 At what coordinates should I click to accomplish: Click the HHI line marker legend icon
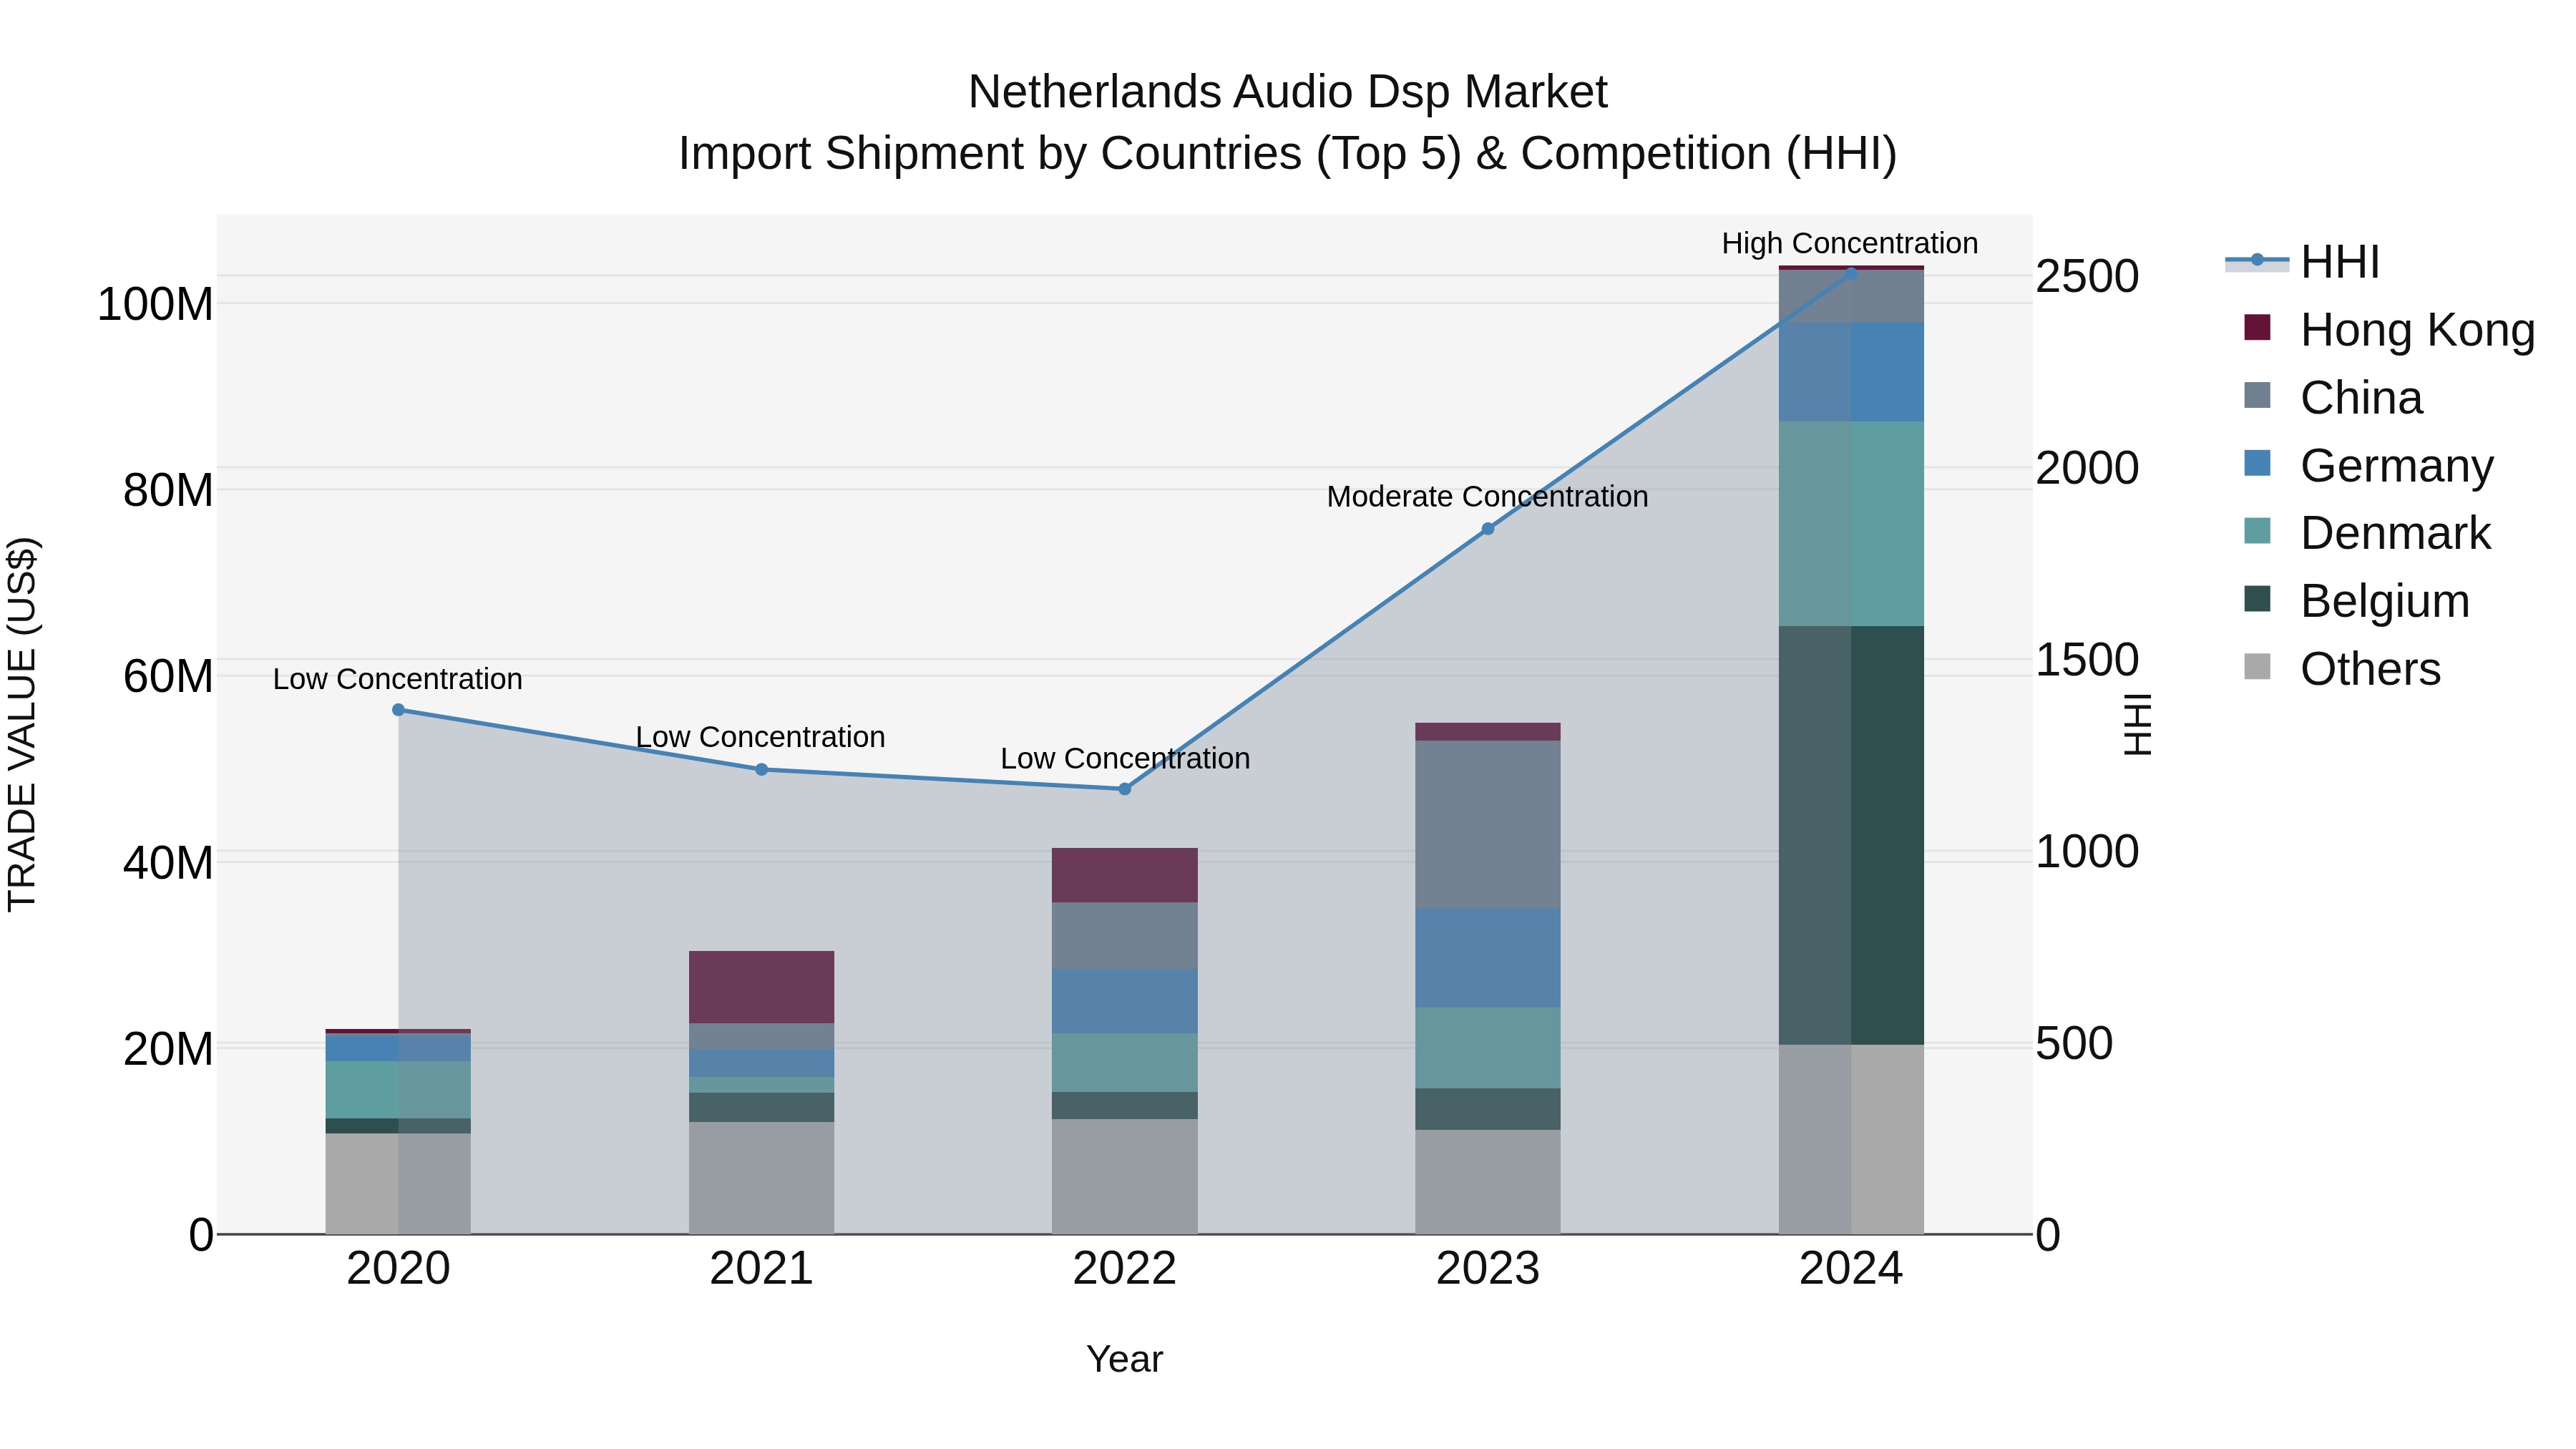[2257, 261]
